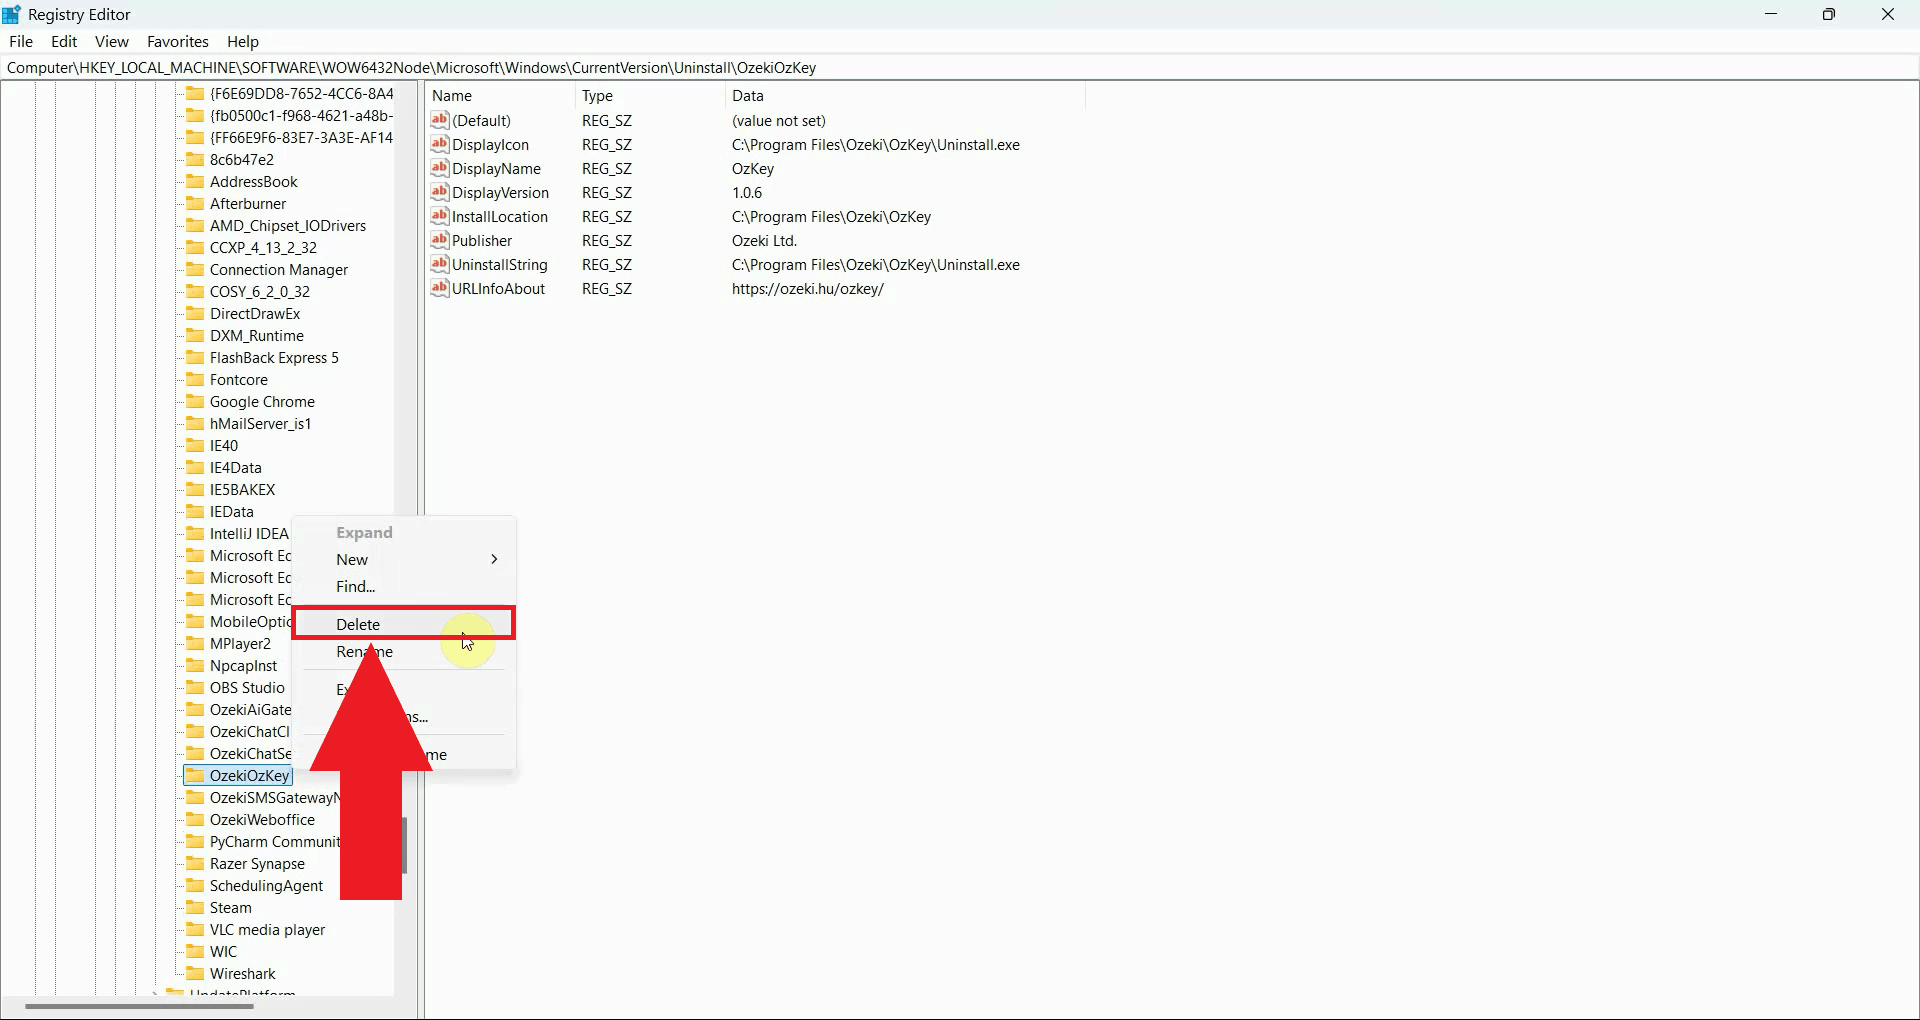Open the DisplayVersion value

(x=500, y=192)
